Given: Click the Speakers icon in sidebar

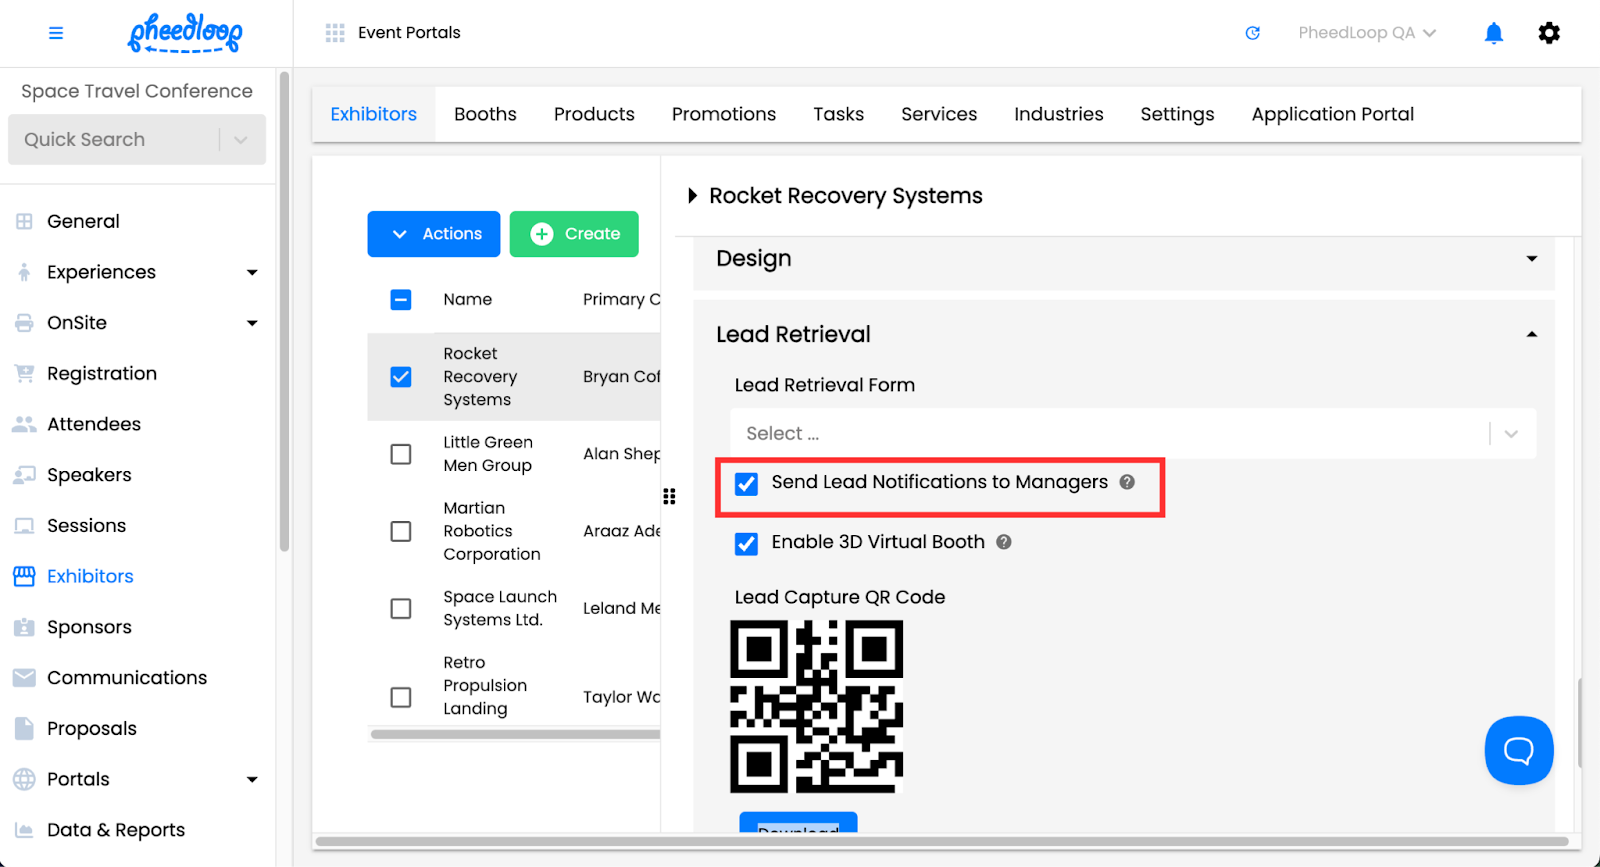Looking at the screenshot, I should (x=24, y=475).
